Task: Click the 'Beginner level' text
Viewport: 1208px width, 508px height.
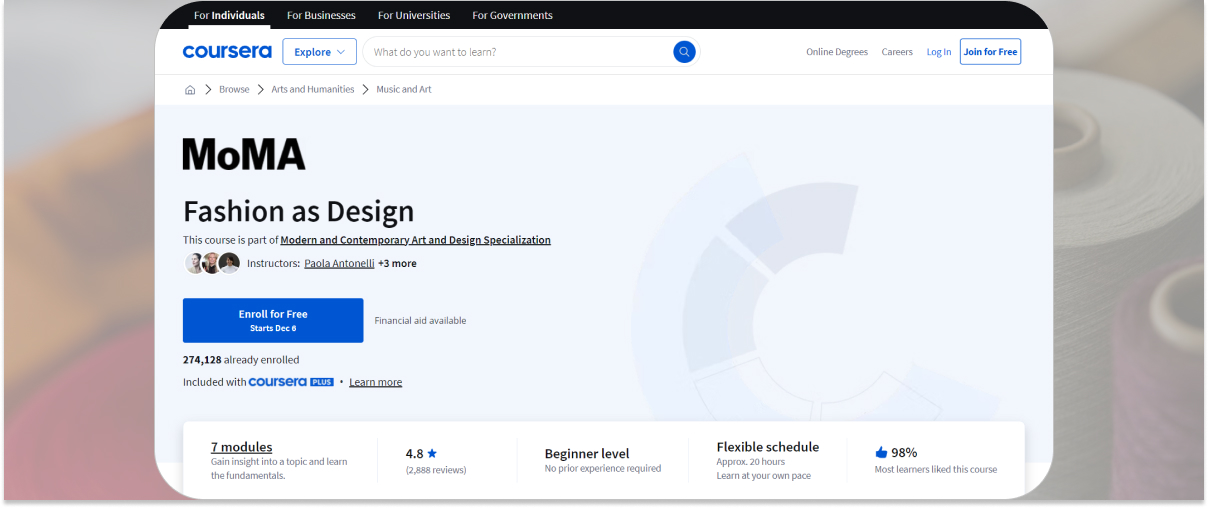Action: (x=587, y=453)
